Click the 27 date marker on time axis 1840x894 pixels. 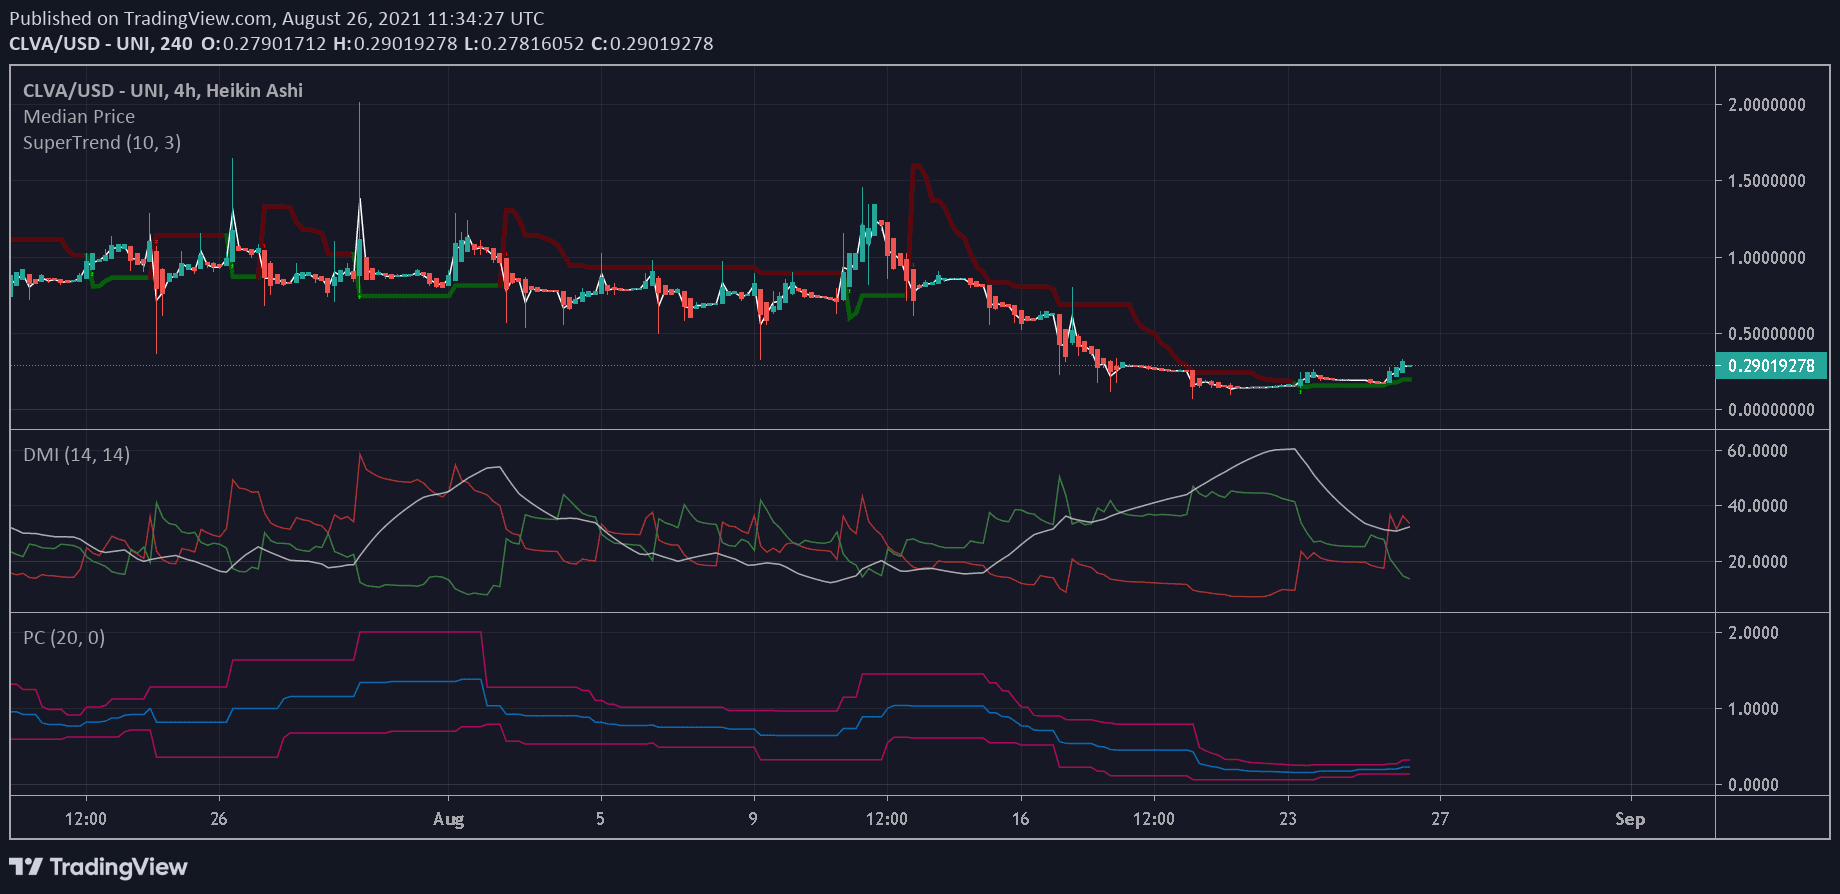[1439, 819]
